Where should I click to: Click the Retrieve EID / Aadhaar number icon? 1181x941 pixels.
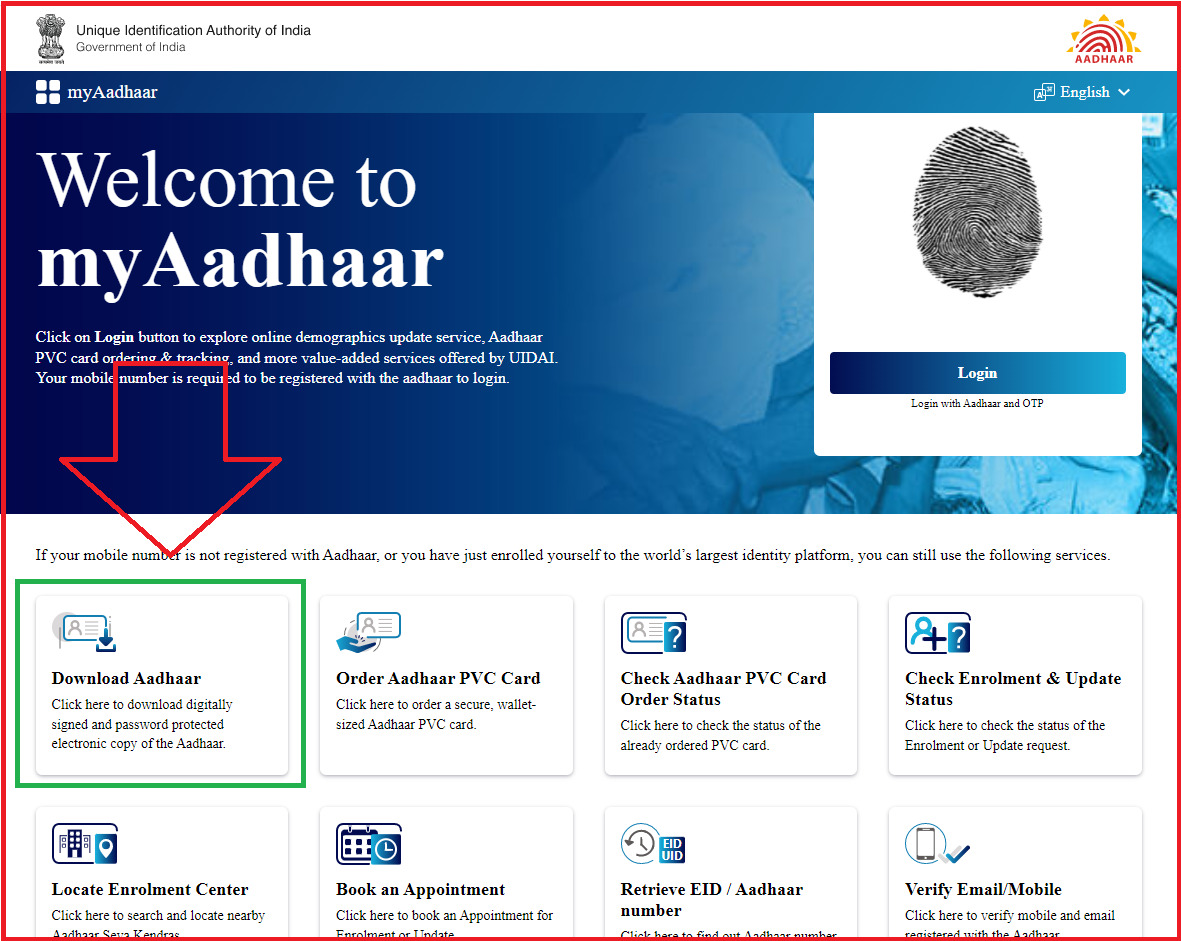click(x=653, y=844)
